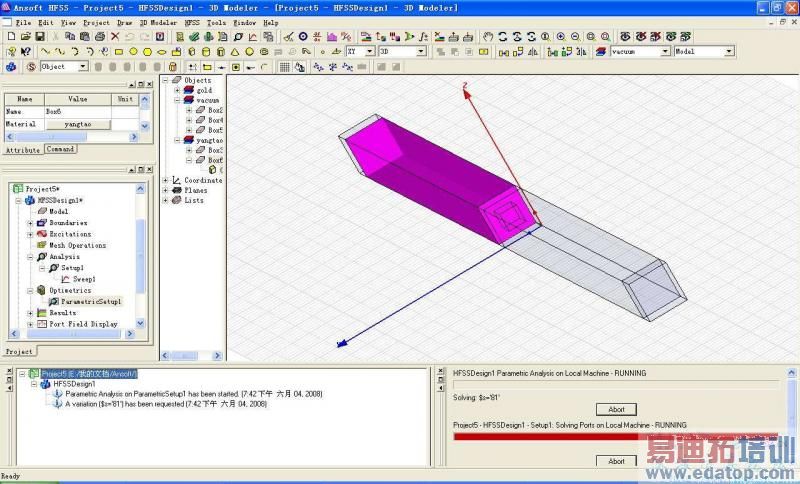
Task: Toggle the grid display icon
Action: point(285,67)
